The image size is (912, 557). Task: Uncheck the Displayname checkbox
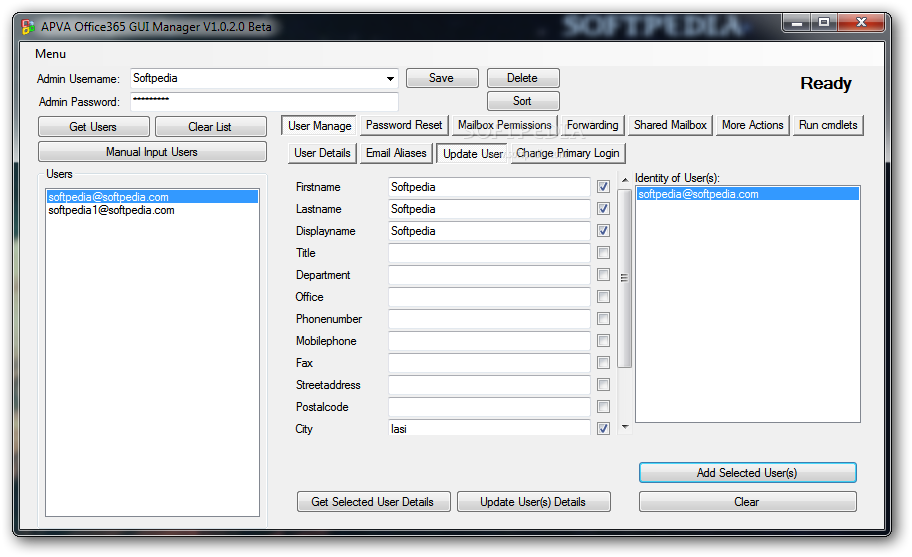pos(603,231)
